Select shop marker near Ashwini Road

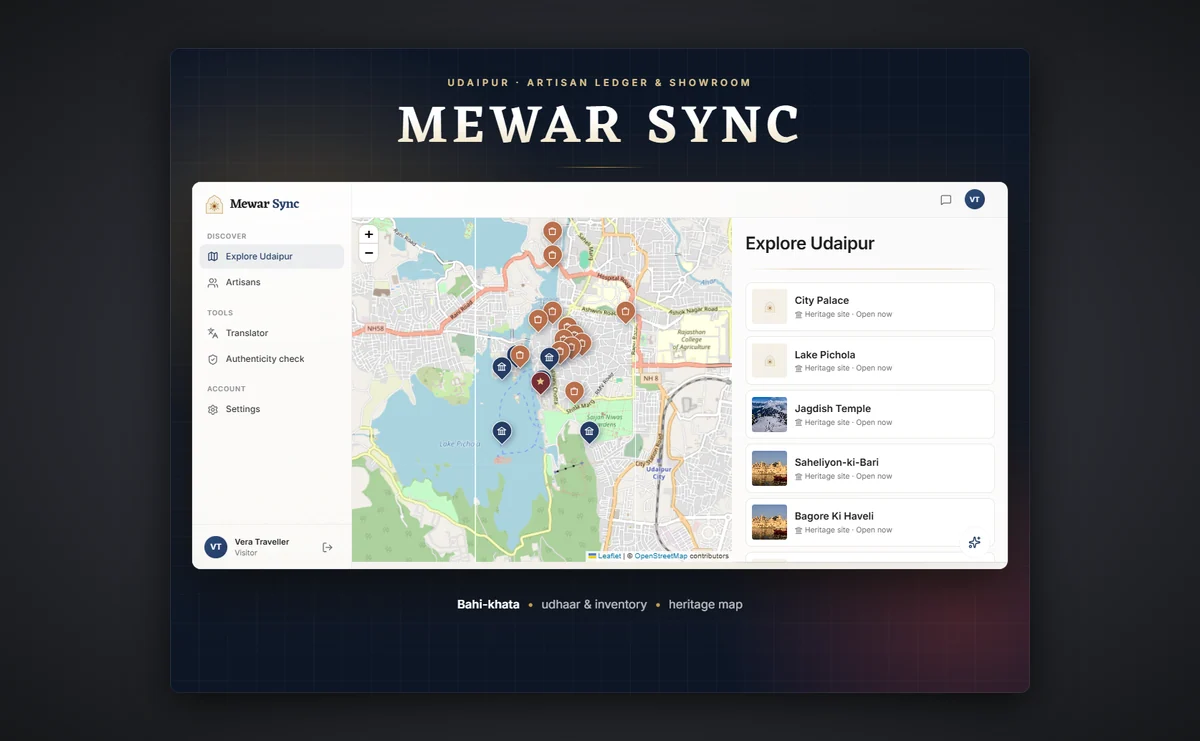click(x=625, y=312)
